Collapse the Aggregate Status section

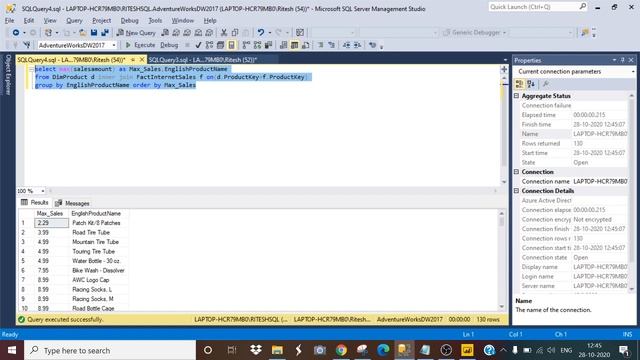516,96
